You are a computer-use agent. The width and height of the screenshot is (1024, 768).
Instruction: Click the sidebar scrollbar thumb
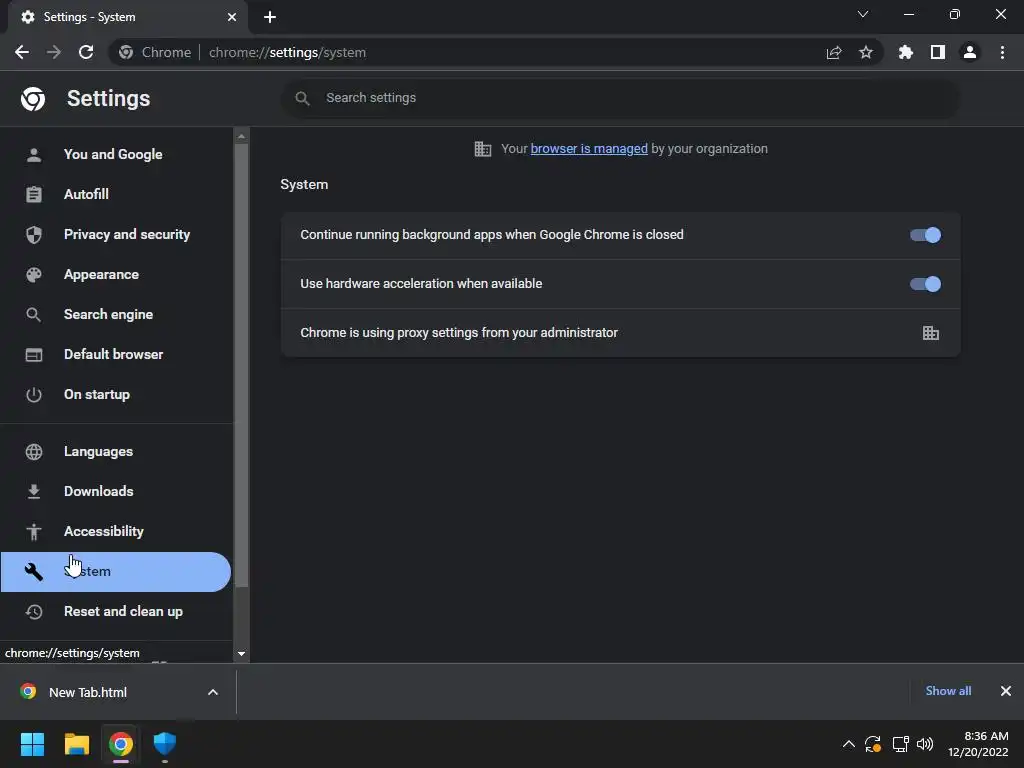[241, 366]
